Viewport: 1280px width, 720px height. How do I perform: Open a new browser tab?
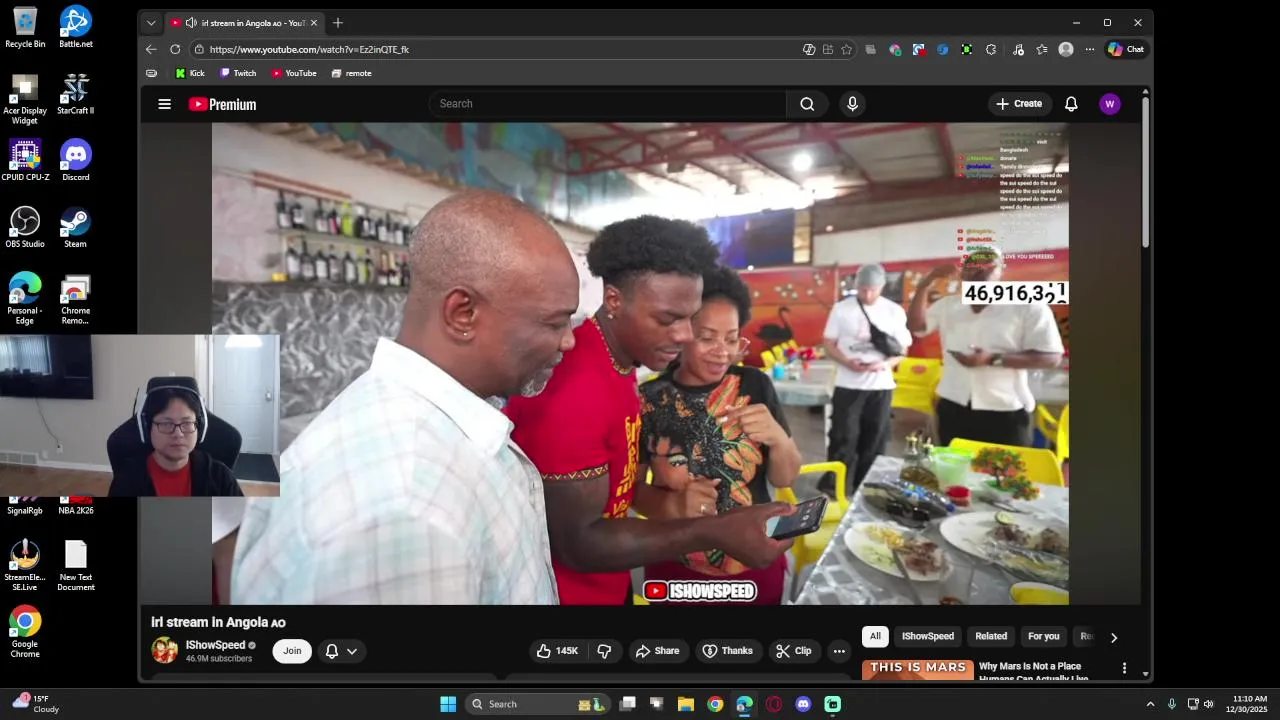[x=338, y=22]
